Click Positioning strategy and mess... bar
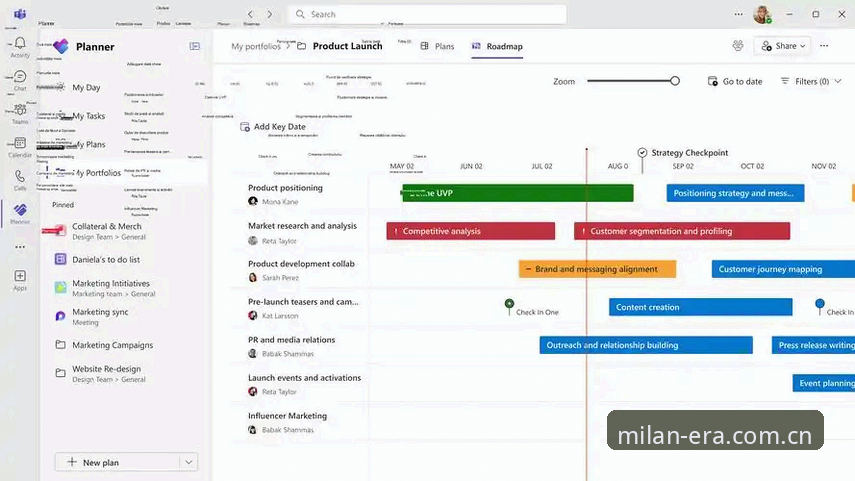The height and width of the screenshot is (481, 855). click(x=735, y=193)
